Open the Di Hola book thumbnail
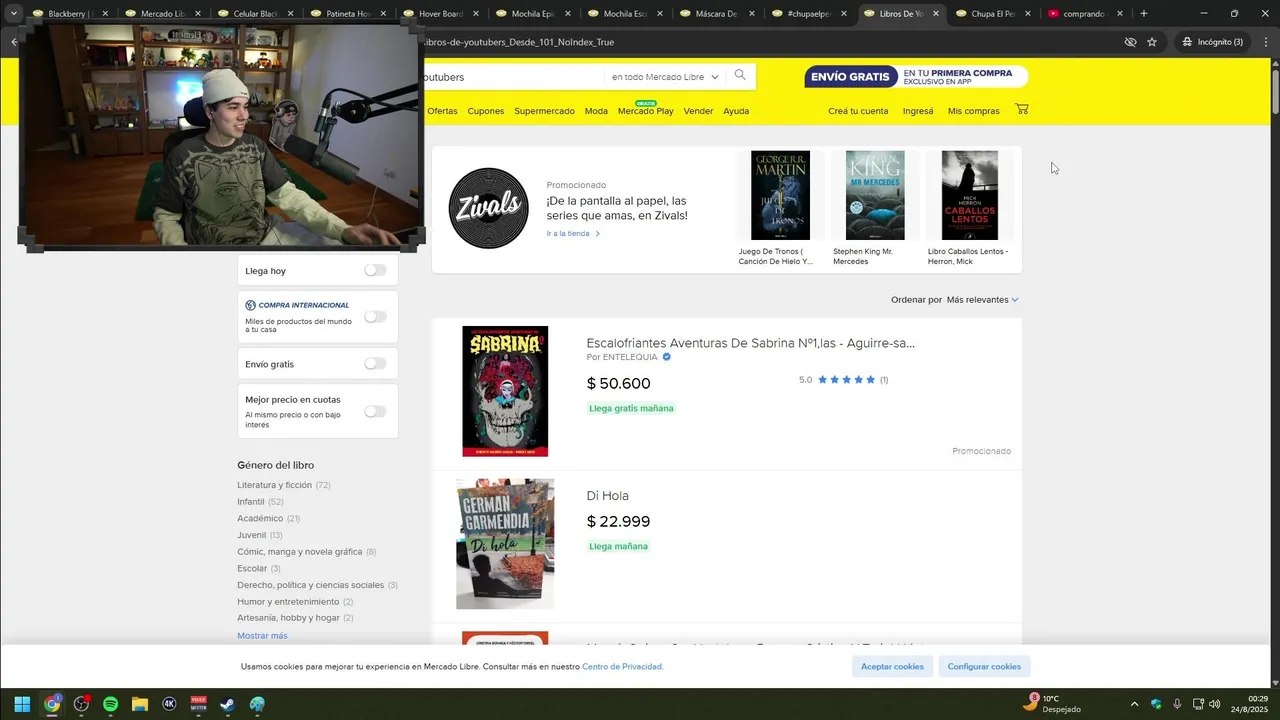 click(505, 544)
